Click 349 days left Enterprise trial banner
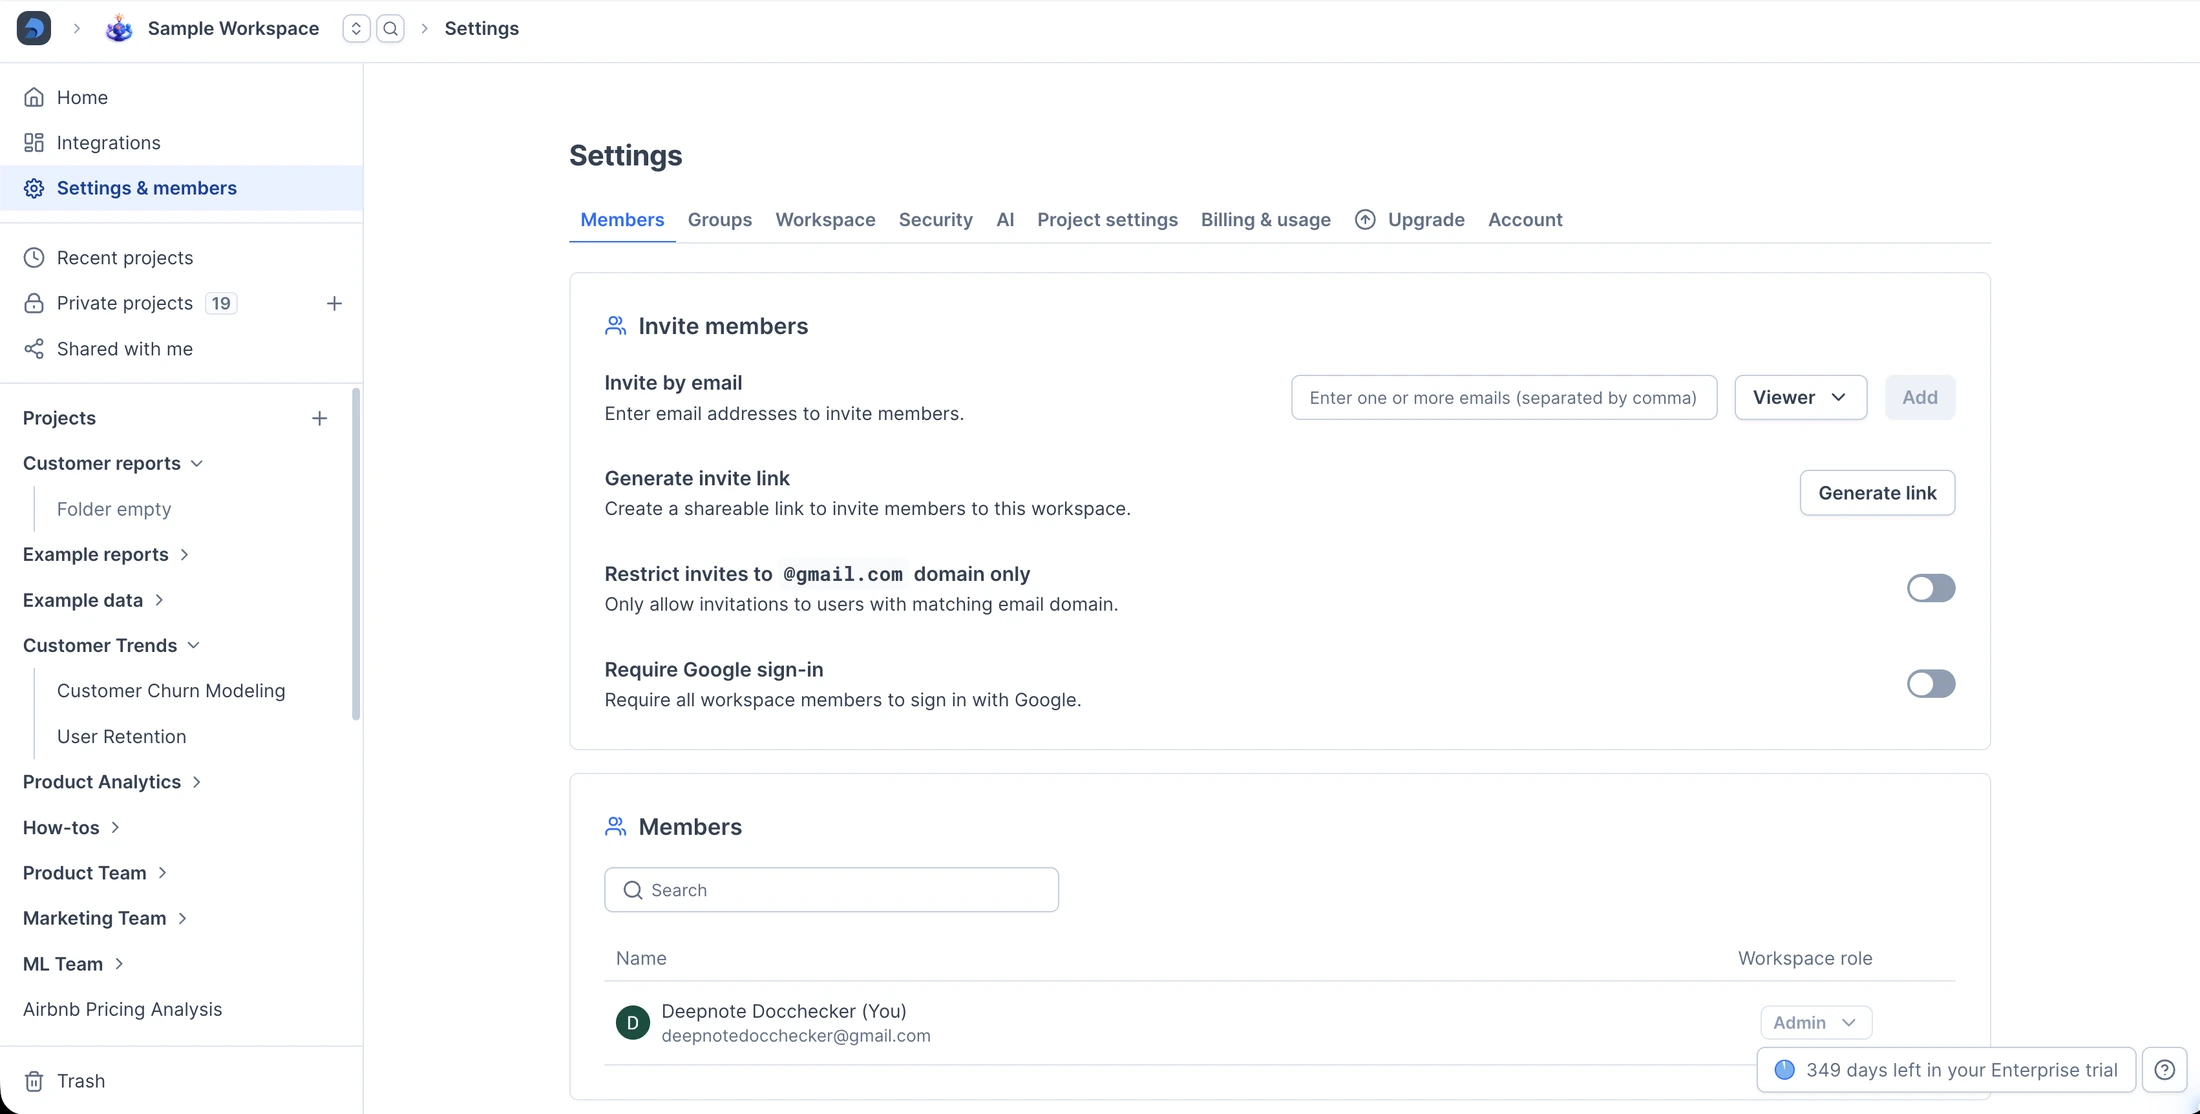2200x1114 pixels. (1946, 1070)
